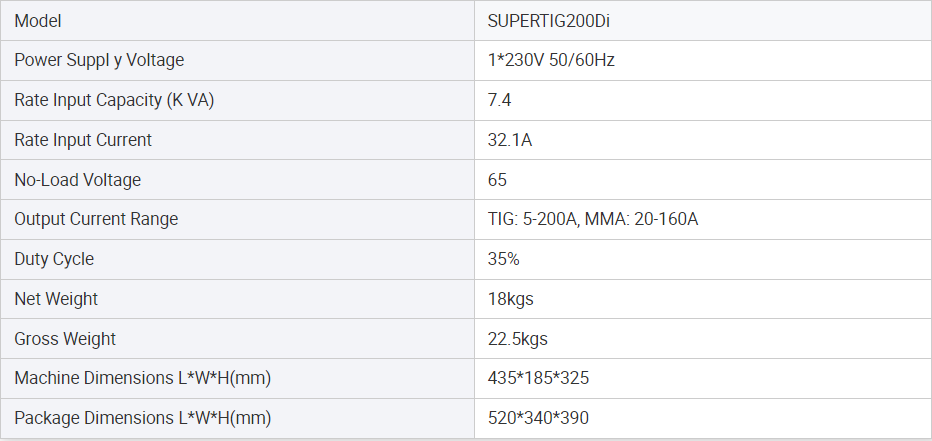This screenshot has width=932, height=441.
Task: Select the 520*340*390 package dimensions value
Action: (539, 418)
